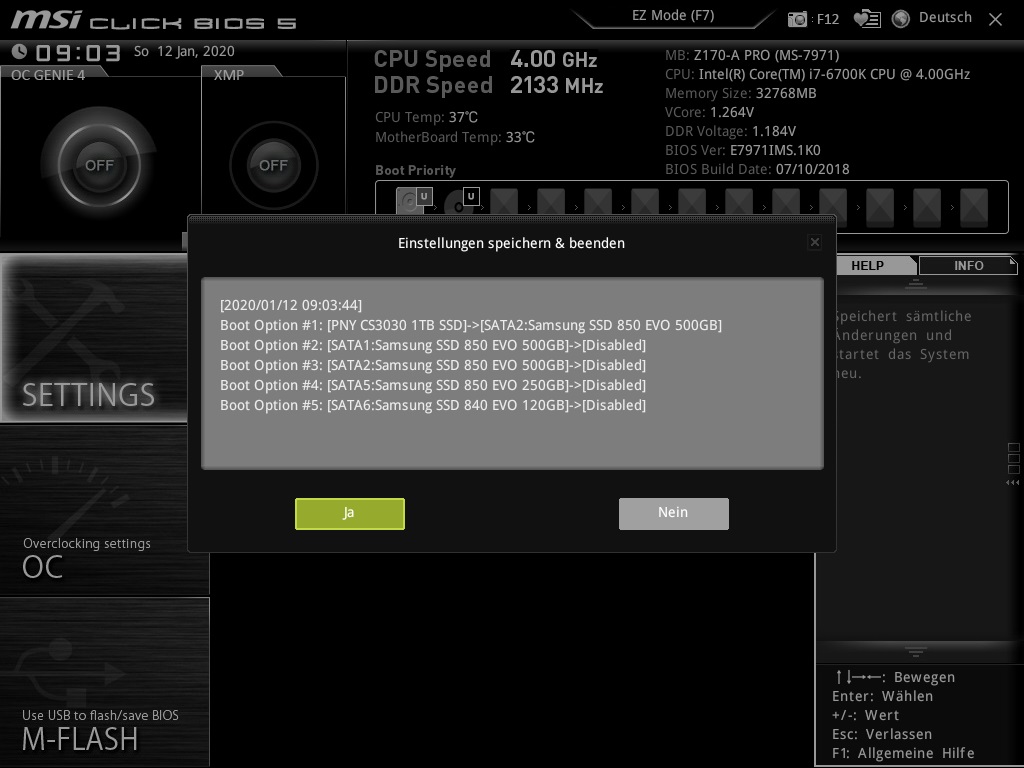Click the BIOS Build Date 07/10/2018 text
The height and width of the screenshot is (768, 1024).
(757, 169)
